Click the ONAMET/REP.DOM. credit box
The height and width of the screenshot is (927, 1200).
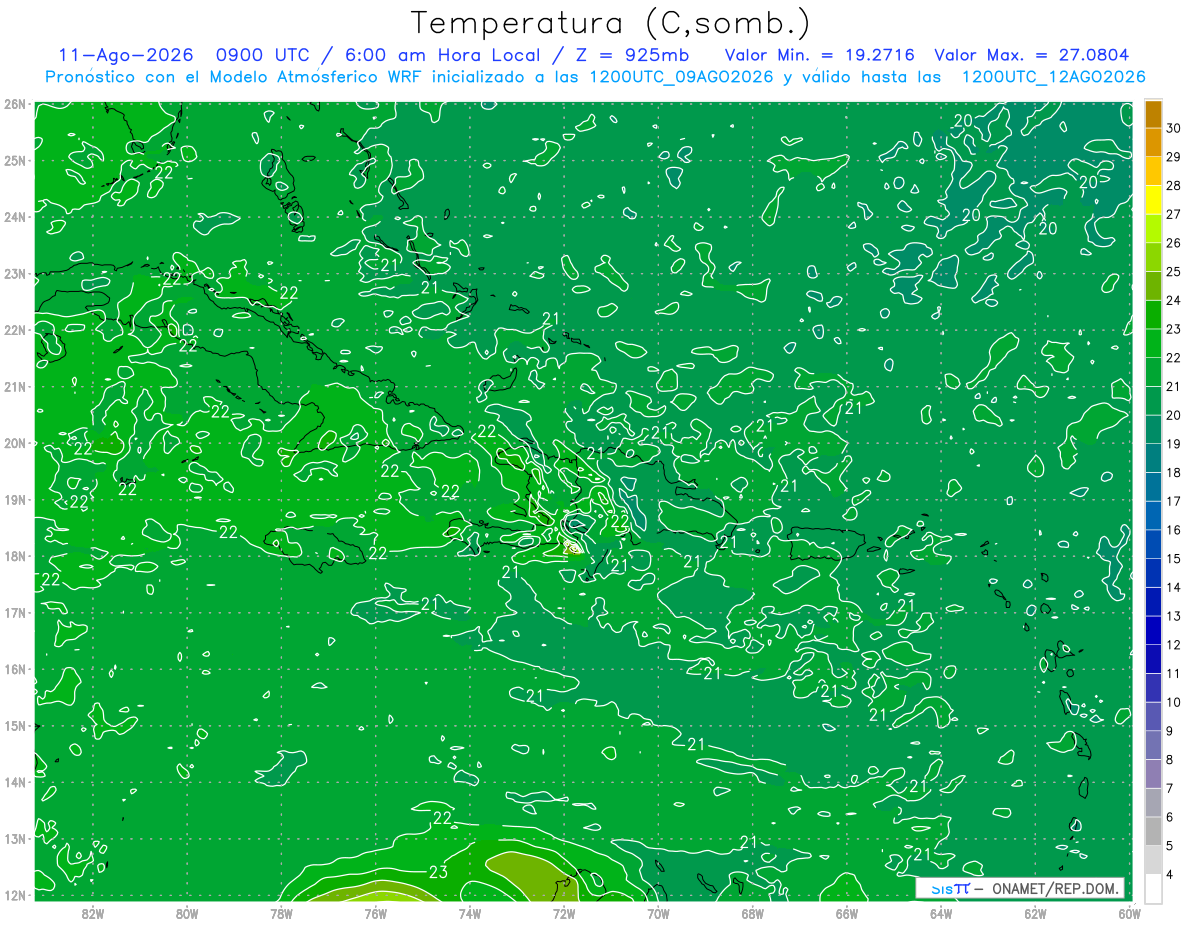(x=1020, y=888)
